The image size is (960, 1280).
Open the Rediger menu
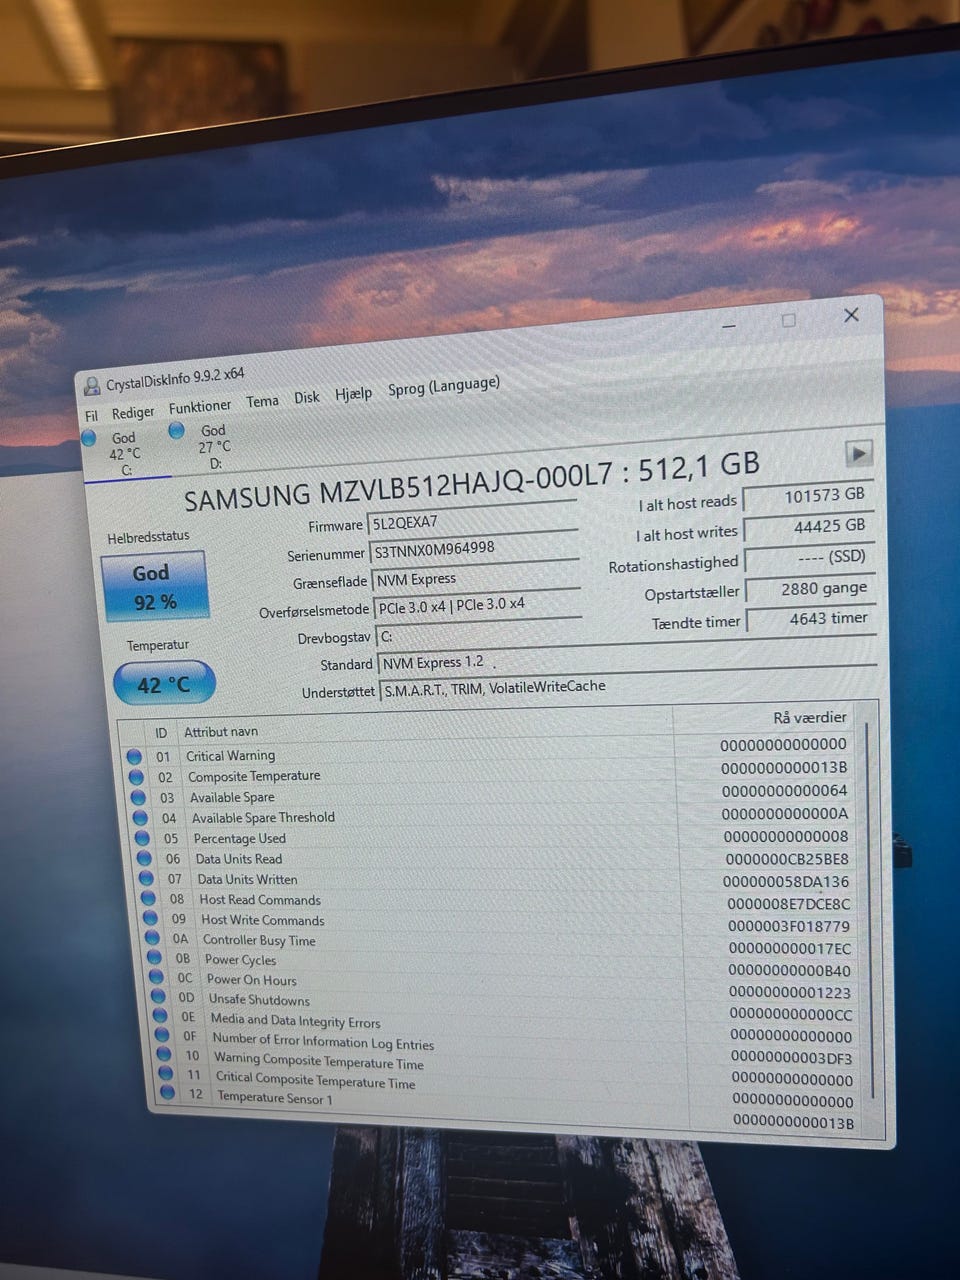133,412
